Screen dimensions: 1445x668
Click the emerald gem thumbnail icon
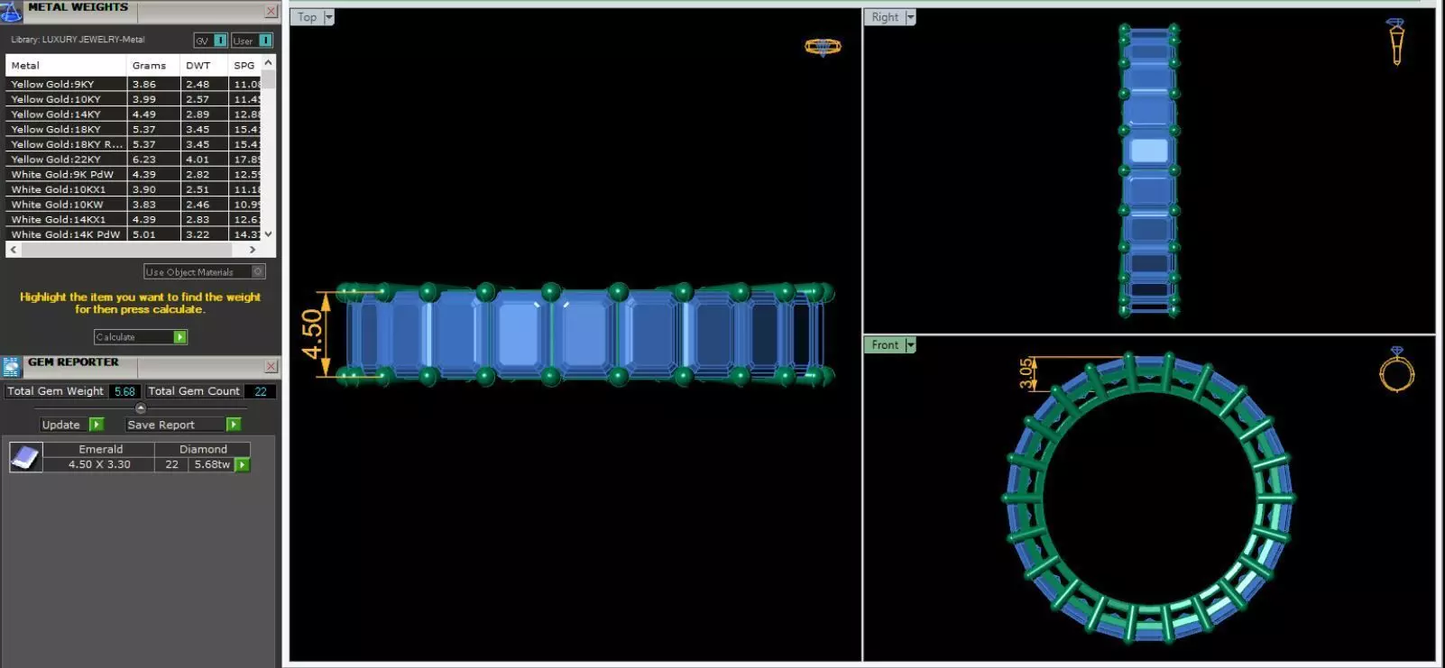[x=25, y=458]
